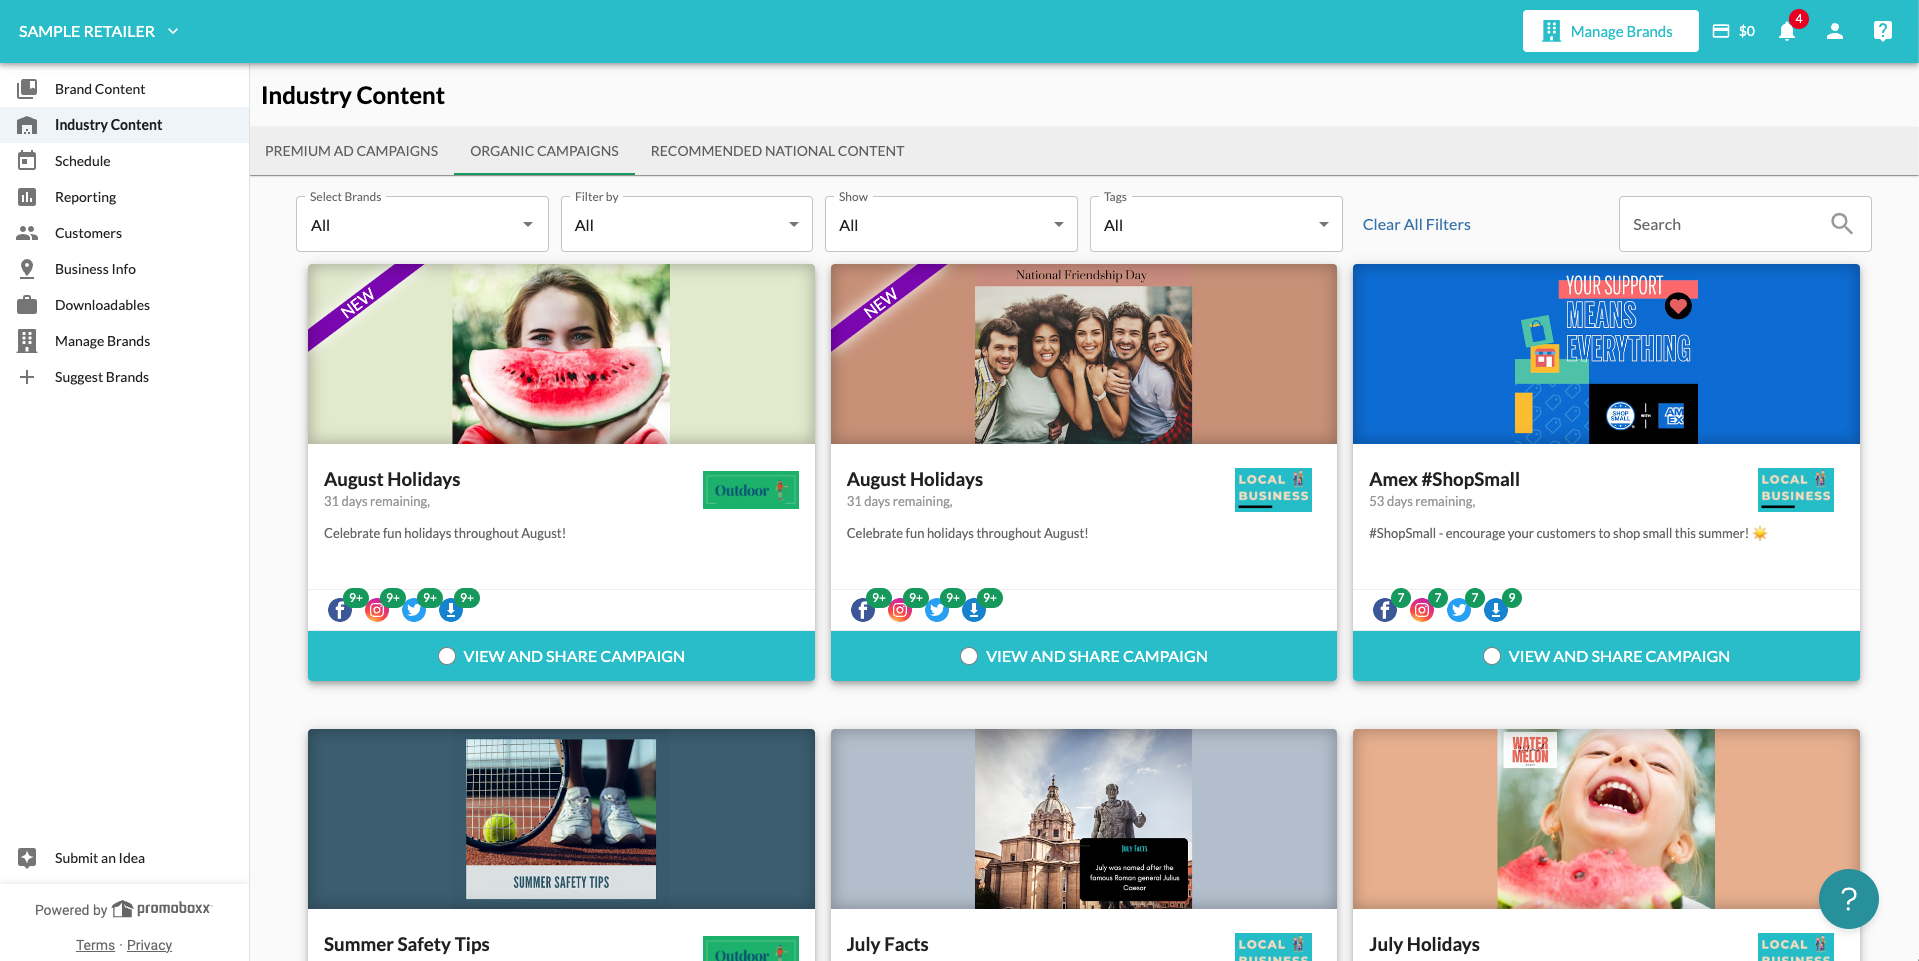The image size is (1919, 961).
Task: Open the July Facts card thumbnail
Action: click(1084, 819)
